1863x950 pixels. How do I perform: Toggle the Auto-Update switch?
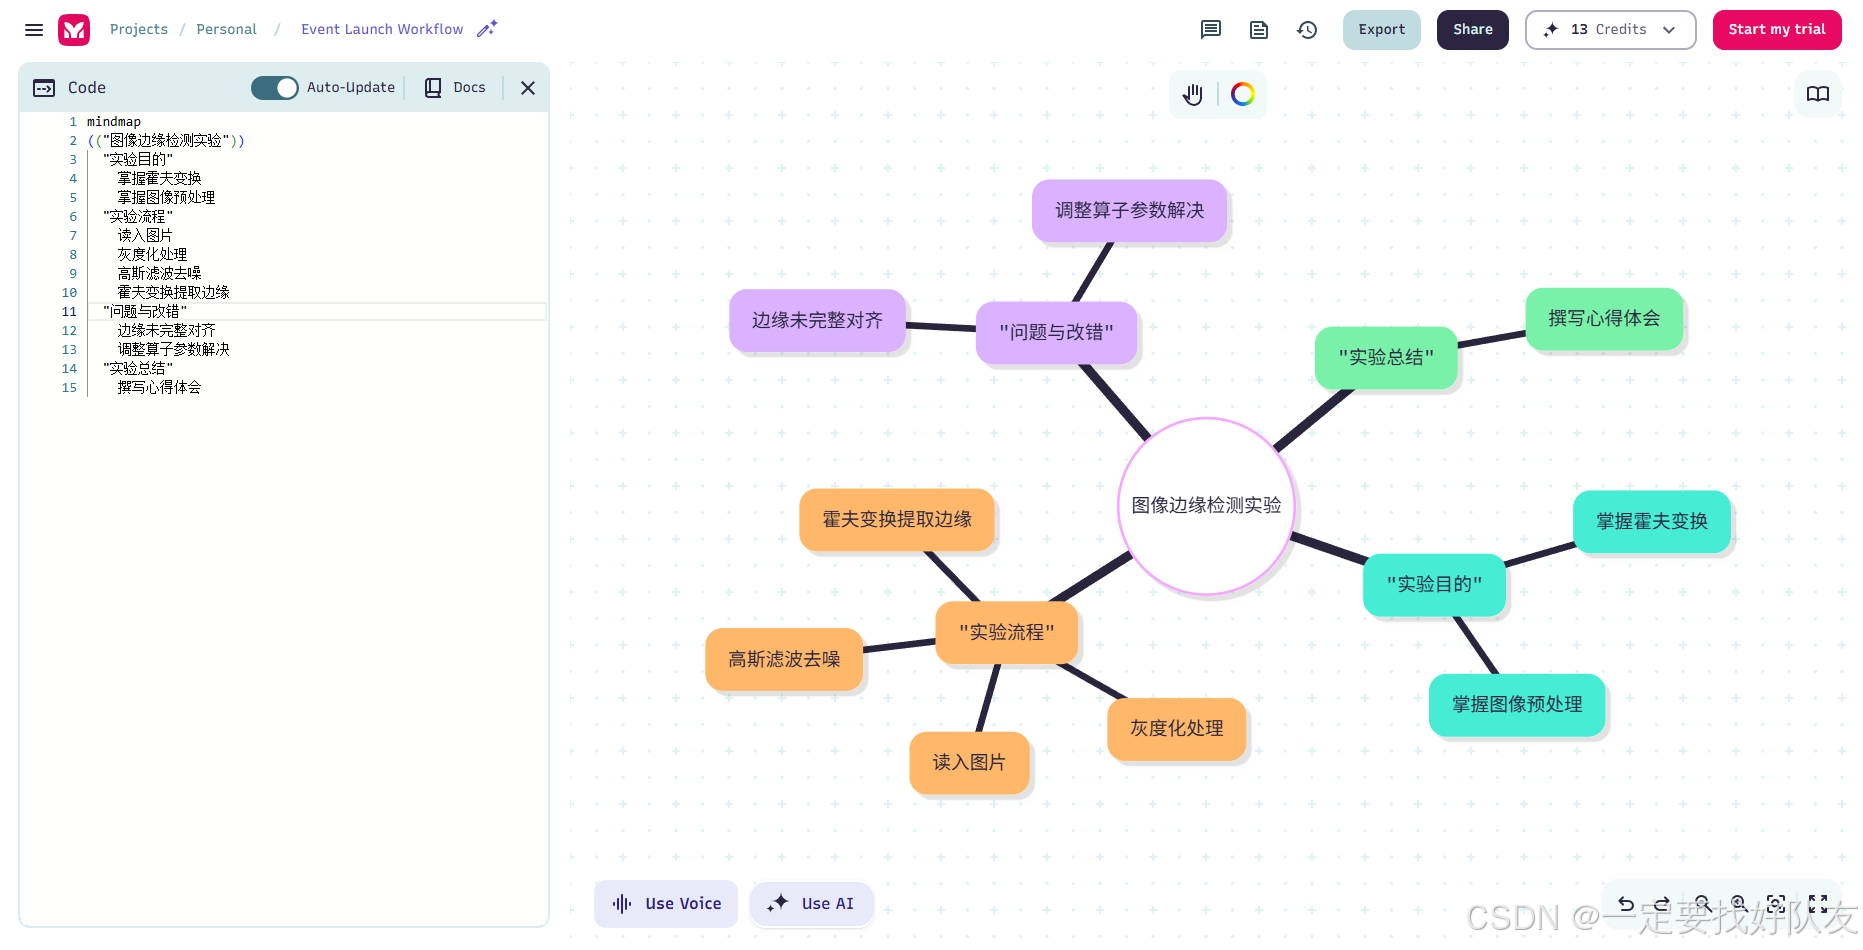point(275,88)
